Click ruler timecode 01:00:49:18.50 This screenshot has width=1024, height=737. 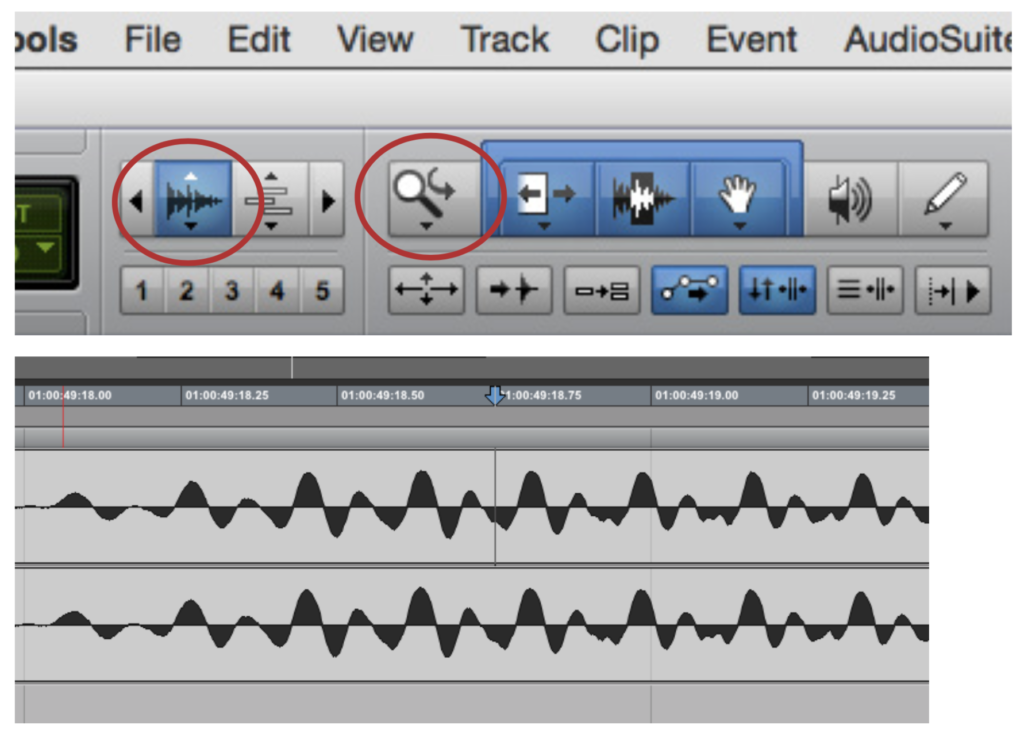tap(383, 395)
